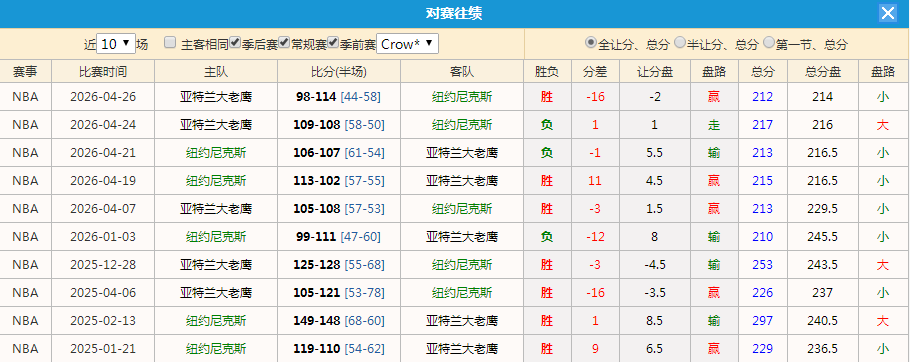This screenshot has width=910, height=362.
Task: Click point difference 11
Action: (x=595, y=180)
